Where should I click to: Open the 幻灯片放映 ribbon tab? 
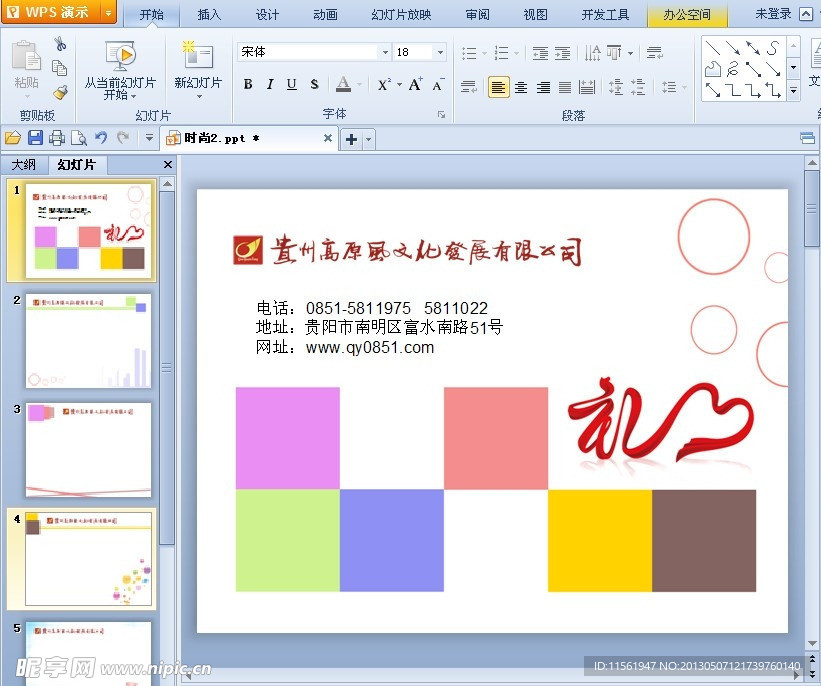[401, 14]
